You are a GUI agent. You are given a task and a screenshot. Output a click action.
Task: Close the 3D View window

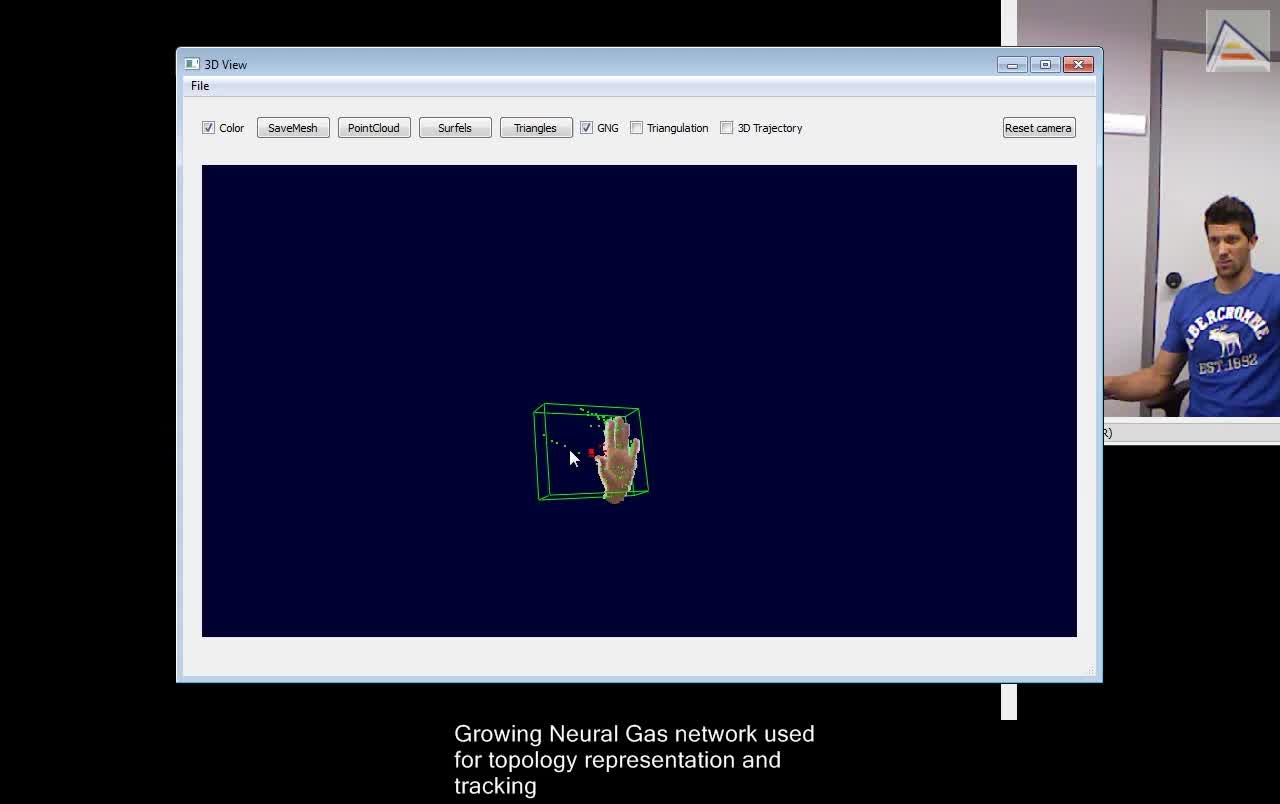coord(1078,65)
